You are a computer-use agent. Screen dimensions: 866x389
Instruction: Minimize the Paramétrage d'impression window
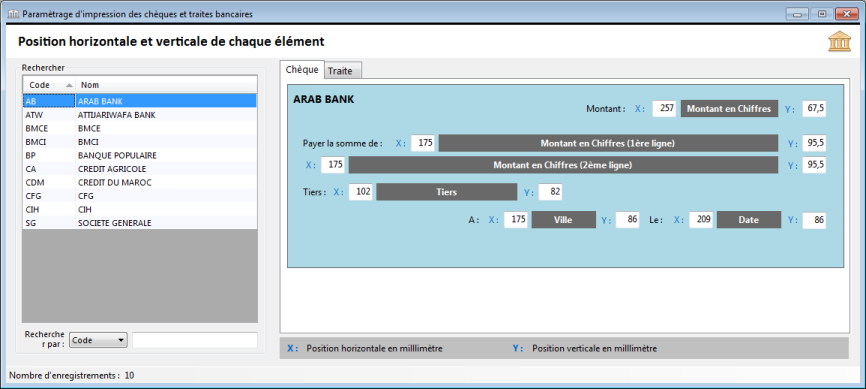point(797,14)
